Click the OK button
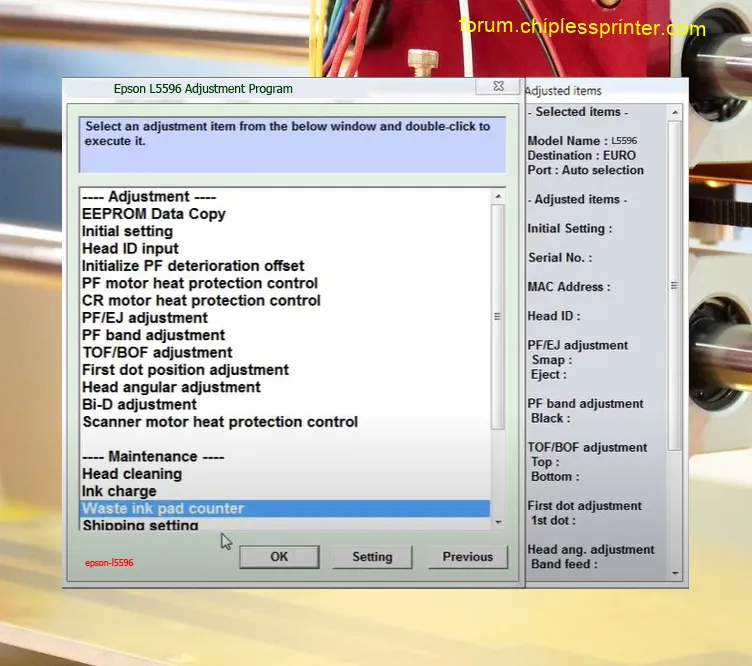This screenshot has height=666, width=752. point(279,557)
